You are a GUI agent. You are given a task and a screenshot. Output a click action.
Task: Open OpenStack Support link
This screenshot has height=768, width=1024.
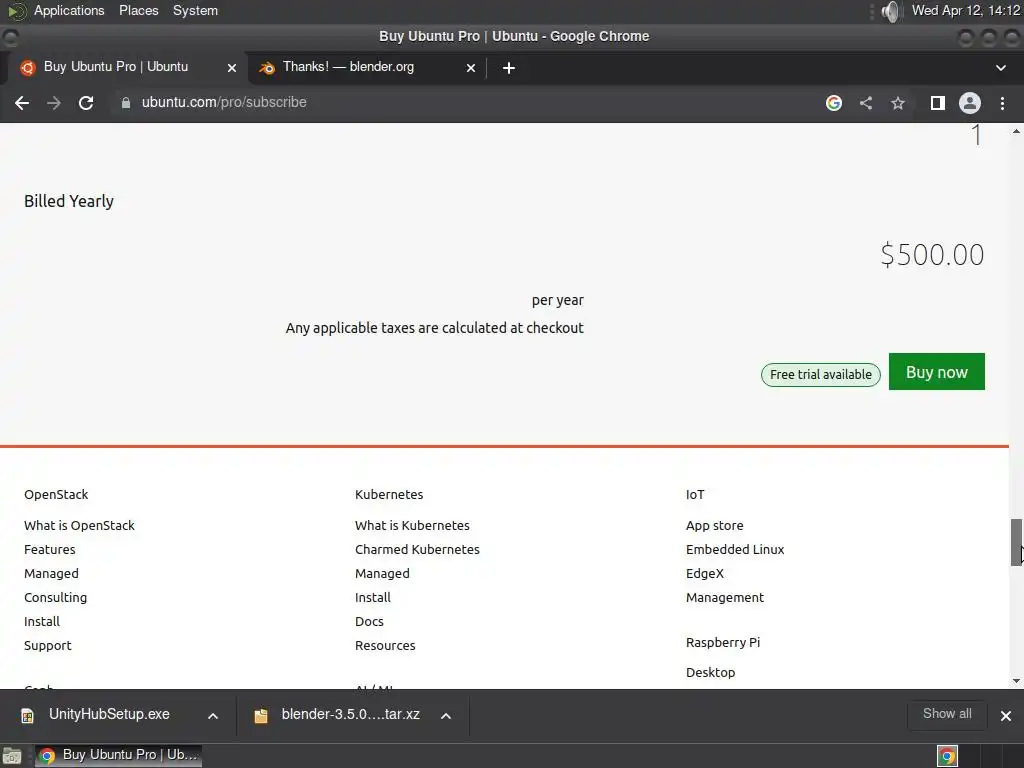(x=48, y=645)
